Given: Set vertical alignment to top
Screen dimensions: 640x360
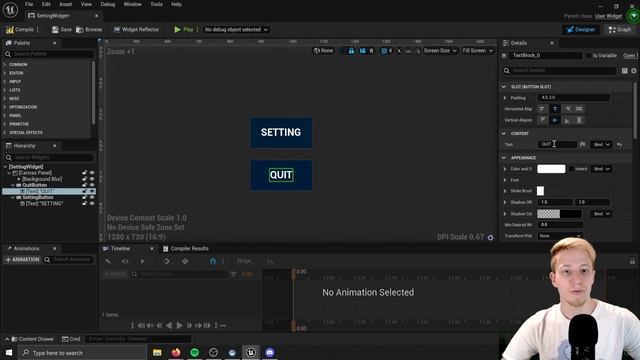Looking at the screenshot, I should coord(542,120).
